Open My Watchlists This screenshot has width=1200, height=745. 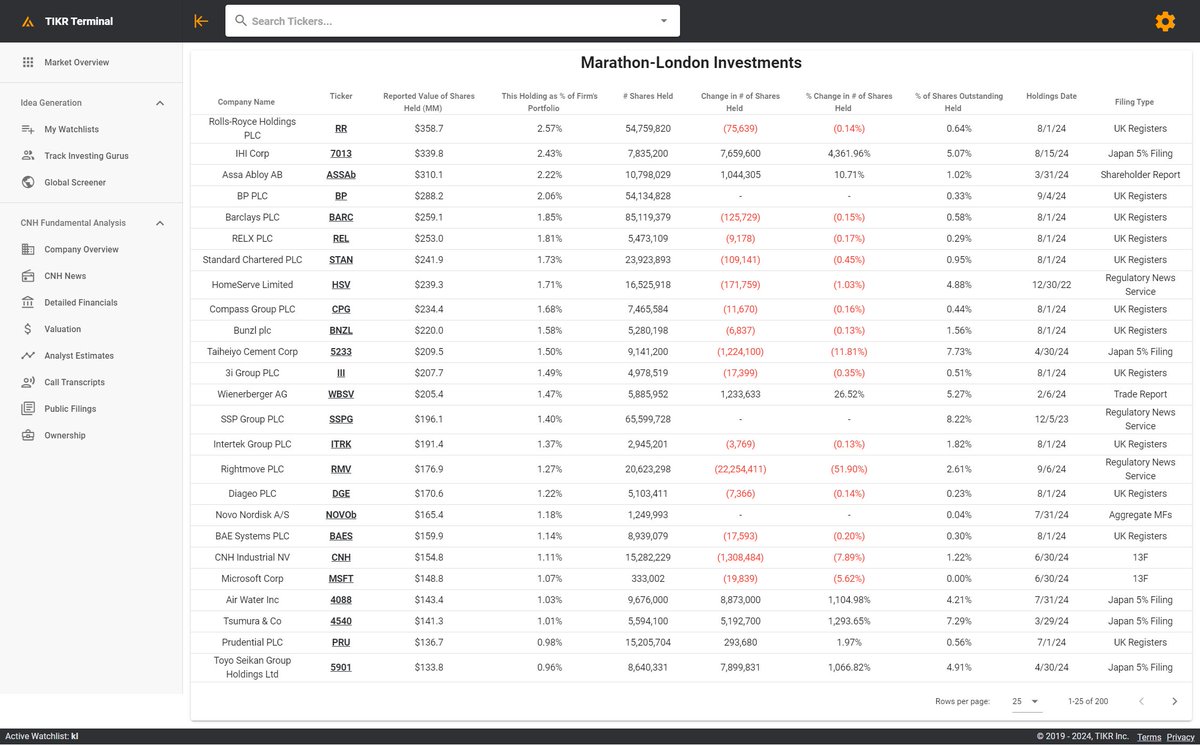(x=71, y=129)
